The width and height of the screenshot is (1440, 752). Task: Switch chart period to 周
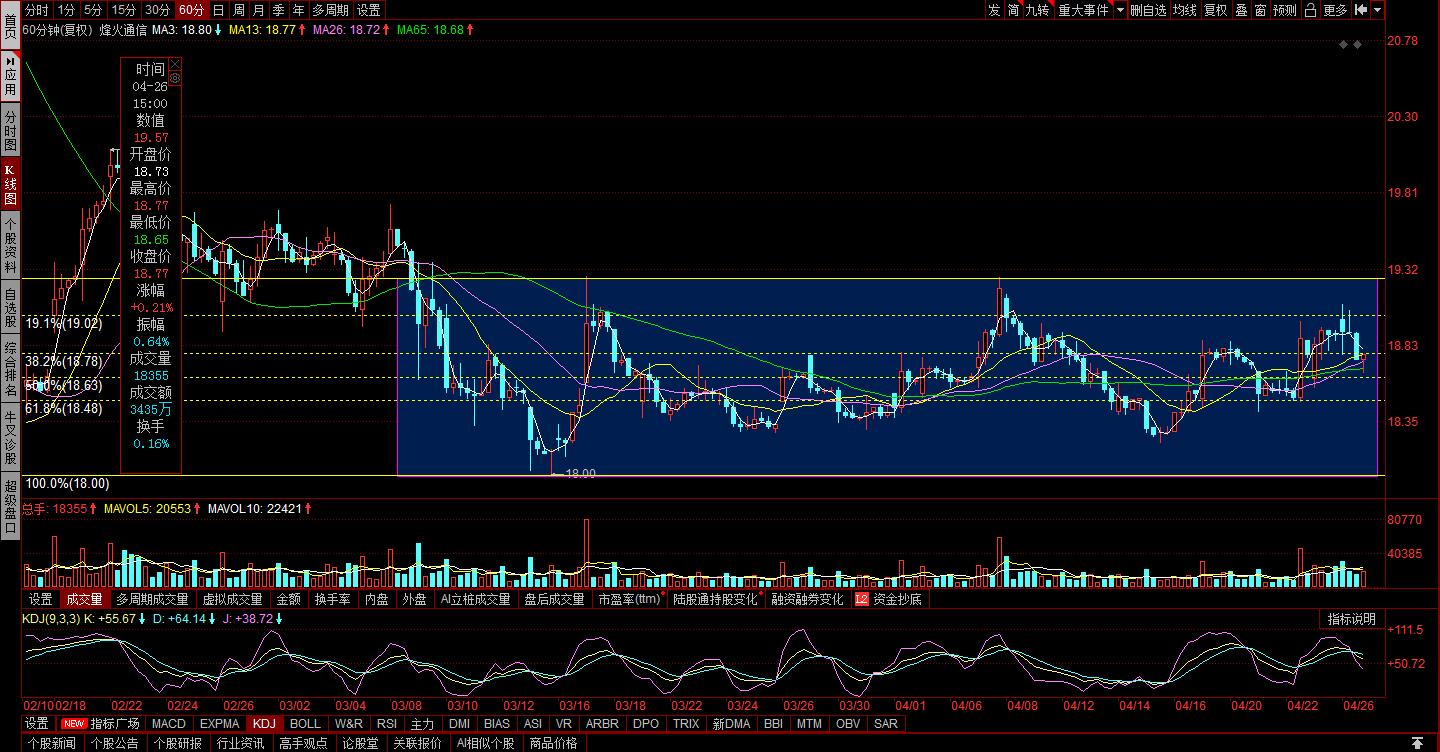coord(238,10)
